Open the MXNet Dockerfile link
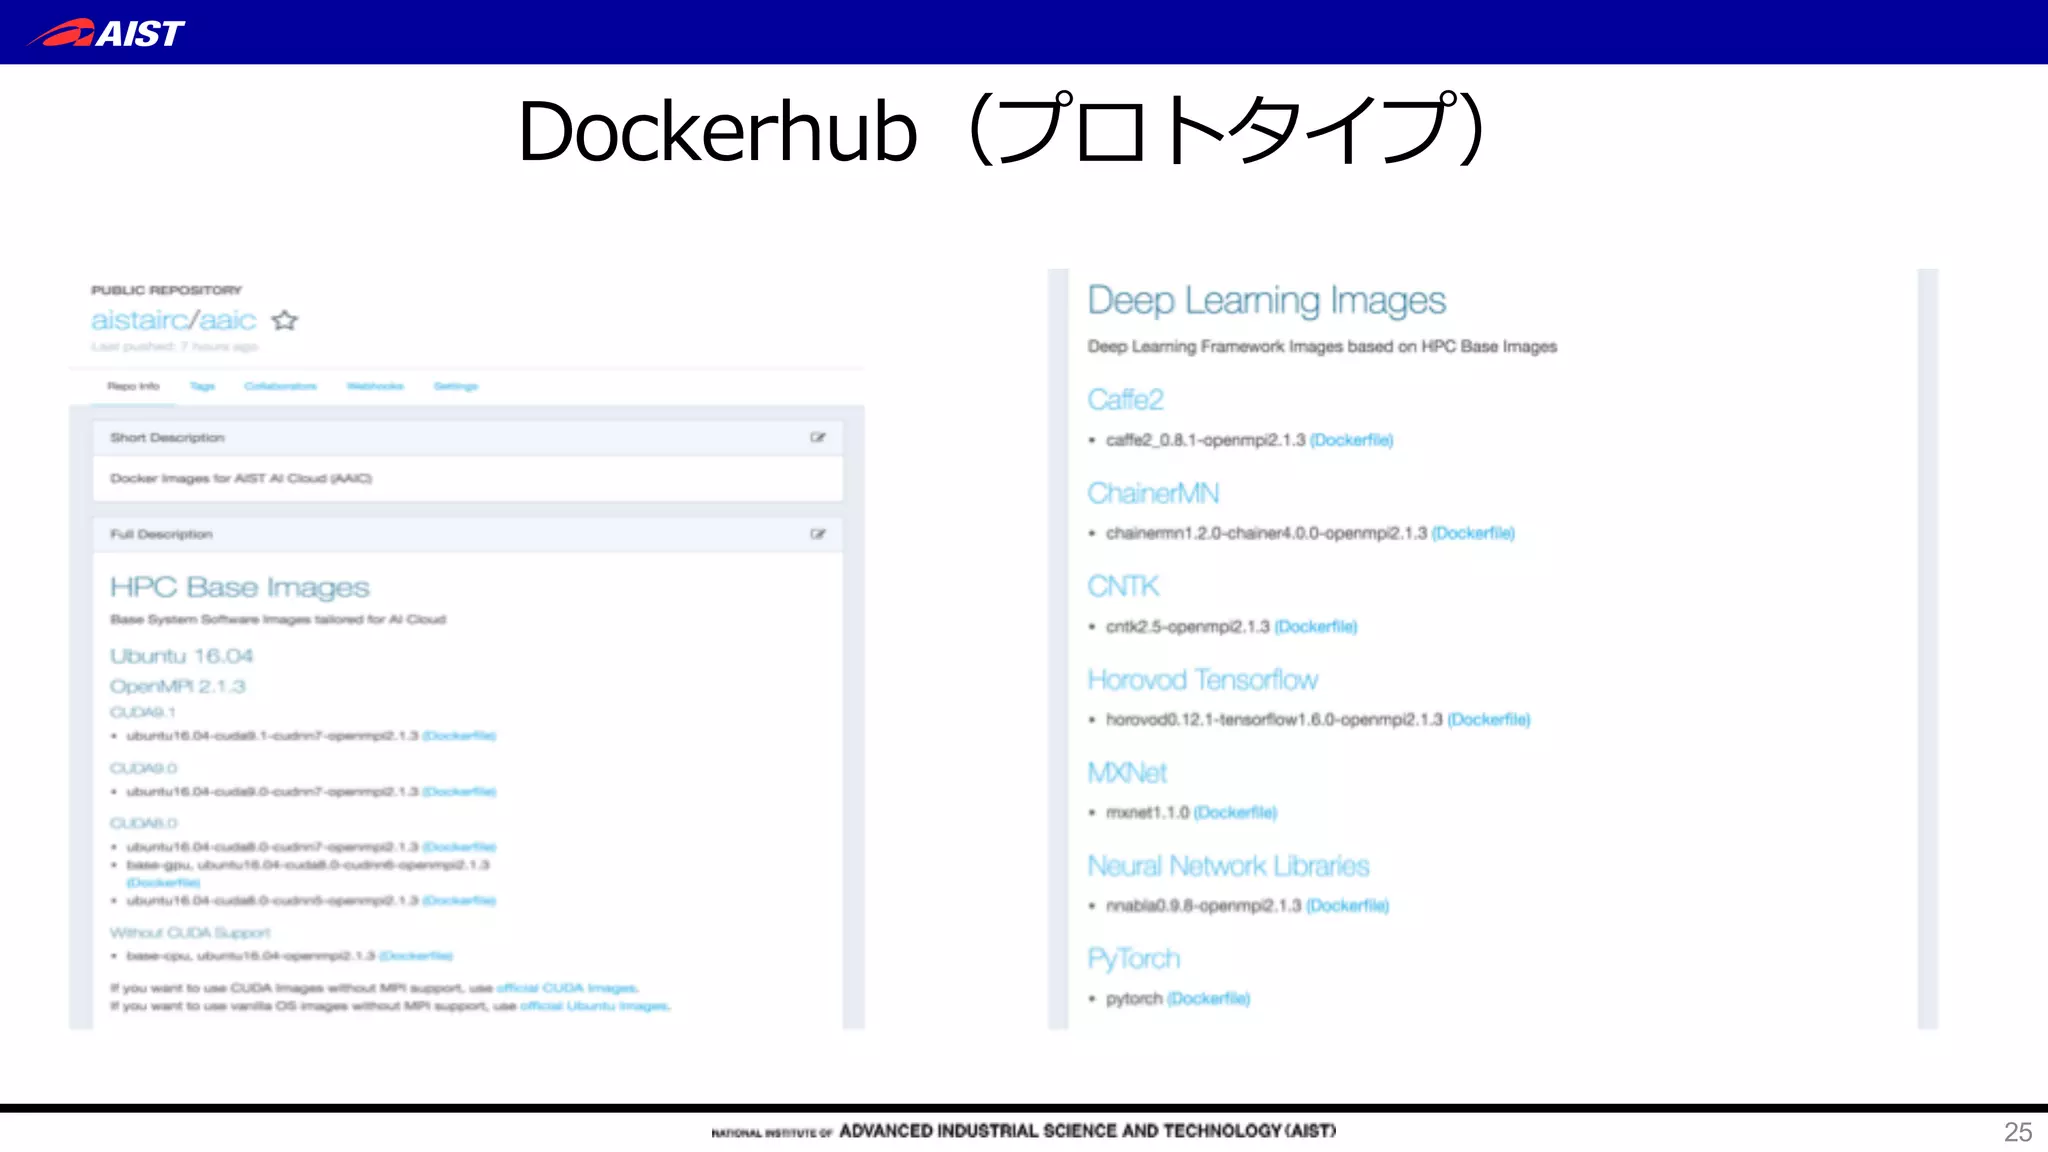The width and height of the screenshot is (2048, 1152). 1235,813
